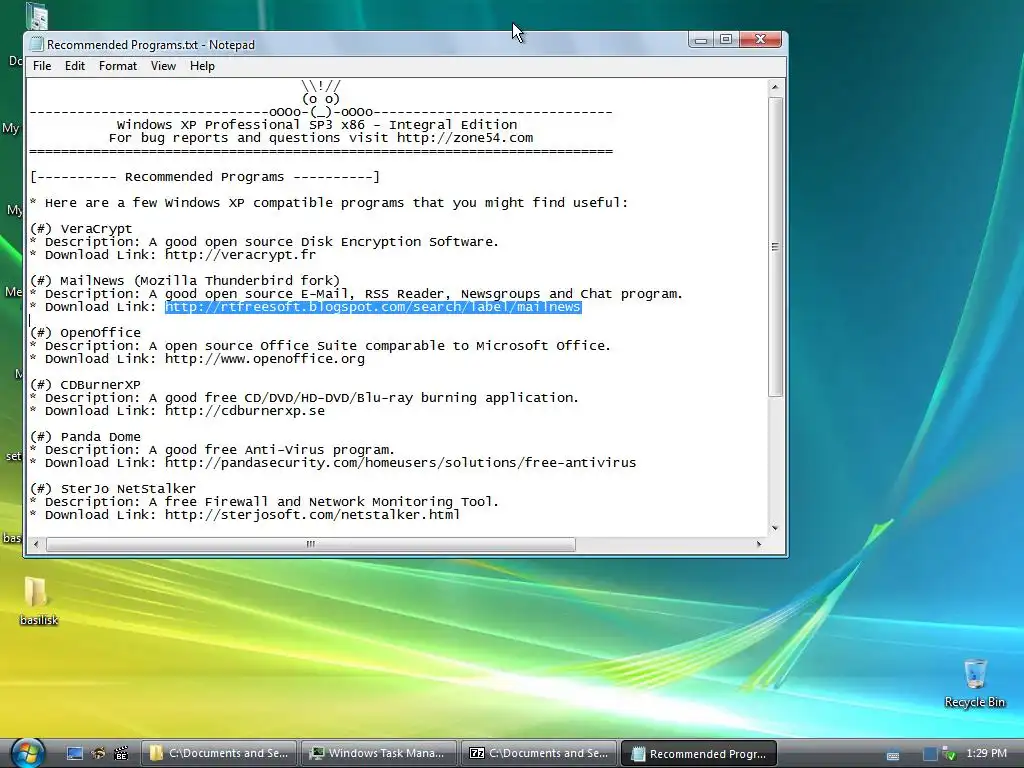Click the clapperboard quick launch icon

(x=121, y=753)
